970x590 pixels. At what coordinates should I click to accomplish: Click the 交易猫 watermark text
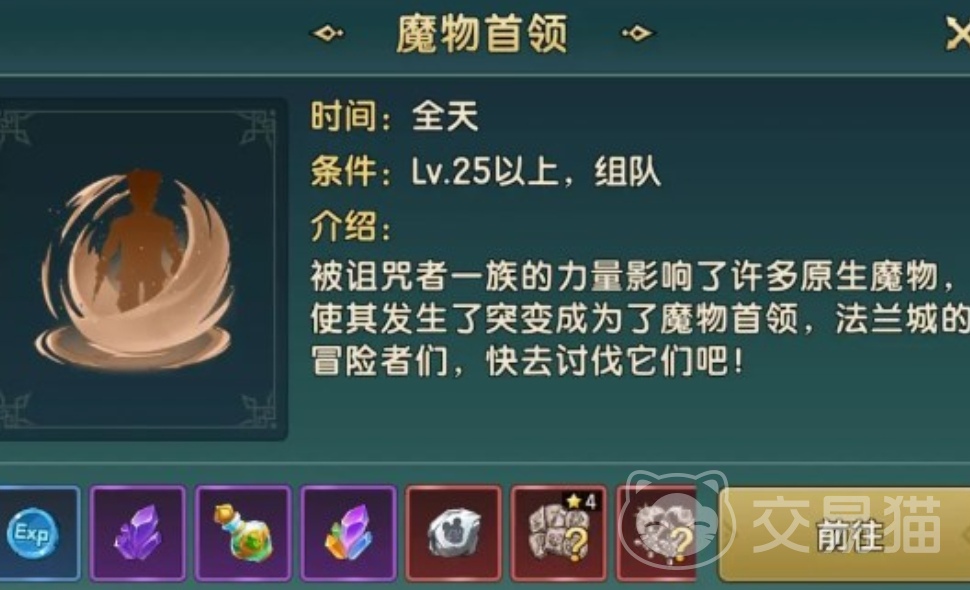(x=846, y=524)
